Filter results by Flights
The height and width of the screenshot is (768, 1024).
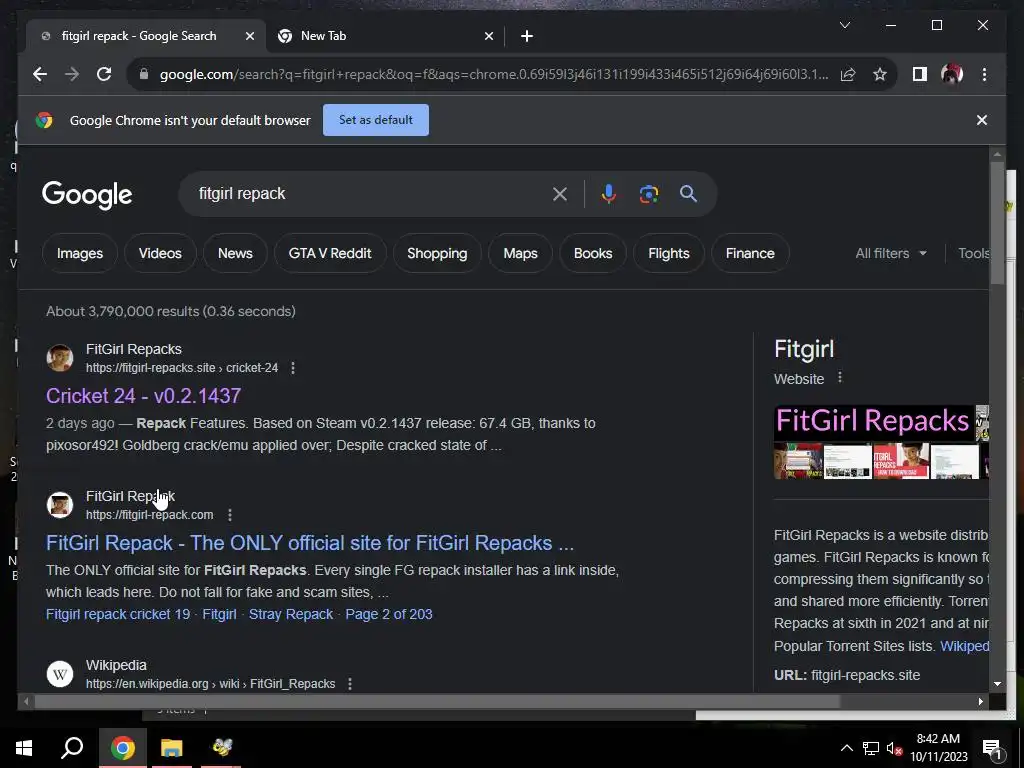[669, 253]
